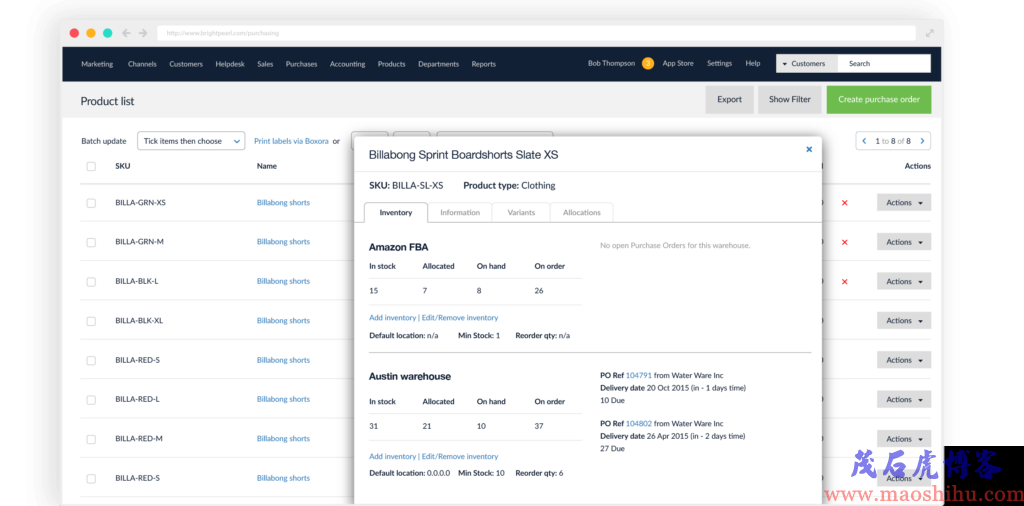Tick the checkbox for BILLA-BLK-L
The image size is (1024, 506).
pos(91,281)
